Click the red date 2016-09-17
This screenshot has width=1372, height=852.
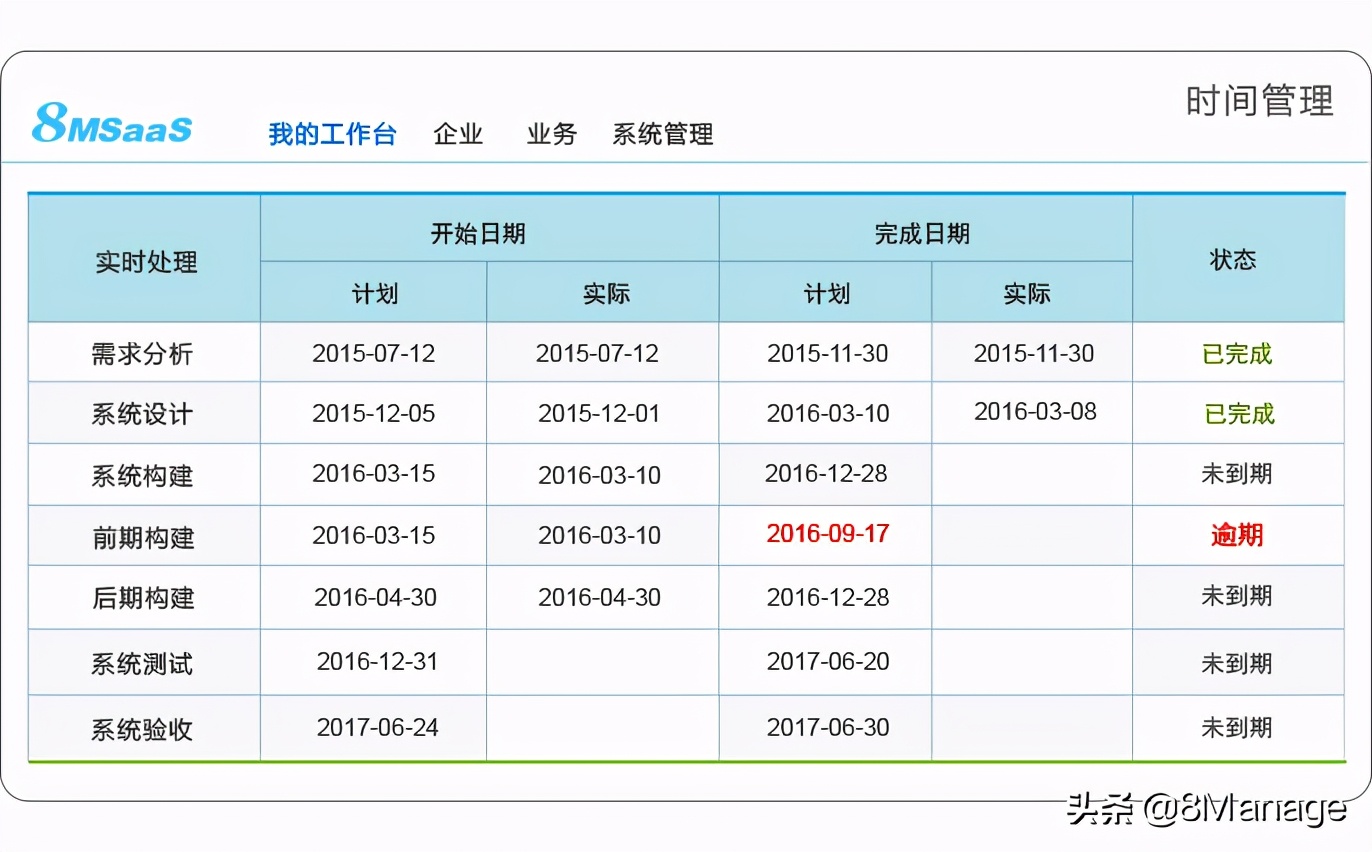tap(826, 535)
